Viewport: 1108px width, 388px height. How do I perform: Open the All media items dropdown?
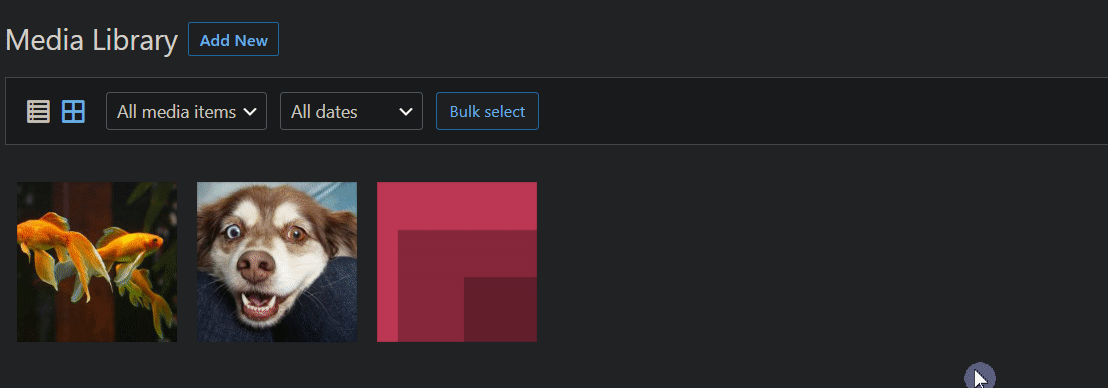[x=187, y=111]
